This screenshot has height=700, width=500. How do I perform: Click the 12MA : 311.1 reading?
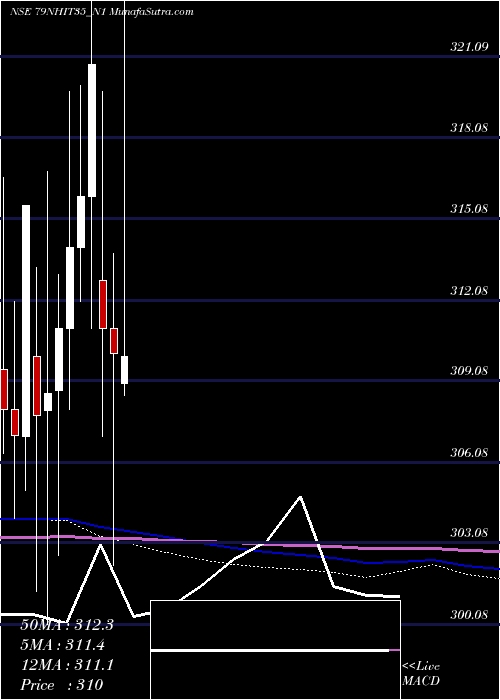point(67,665)
